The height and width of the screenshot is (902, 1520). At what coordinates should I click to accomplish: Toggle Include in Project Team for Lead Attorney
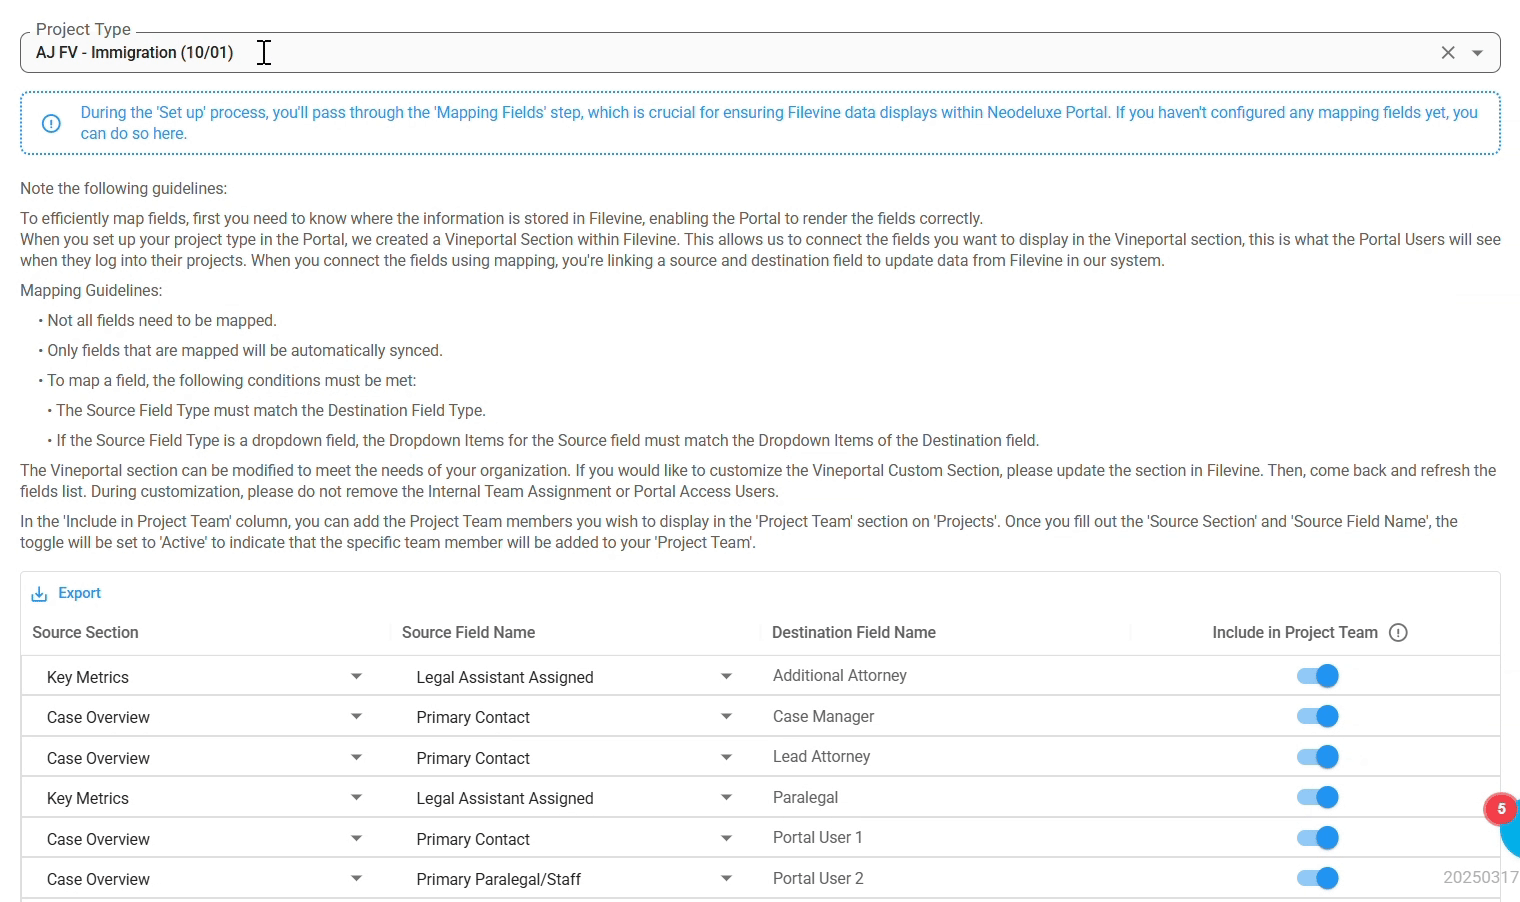pyautogui.click(x=1317, y=757)
